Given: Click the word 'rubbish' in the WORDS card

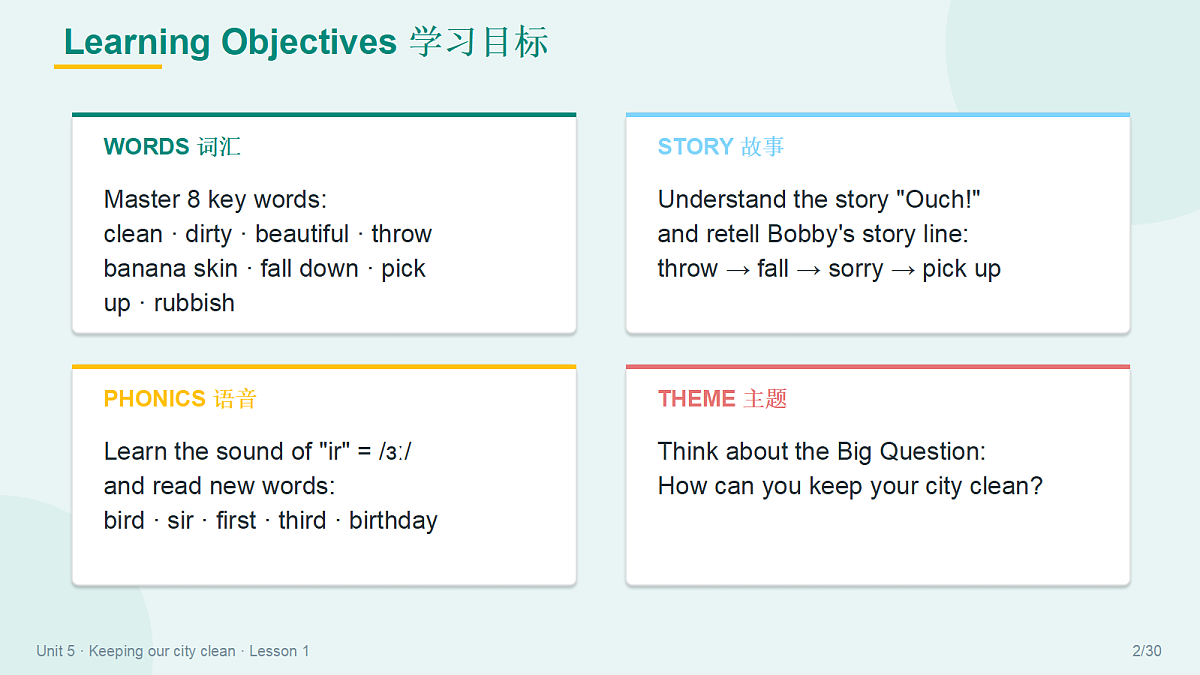Looking at the screenshot, I should 194,303.
